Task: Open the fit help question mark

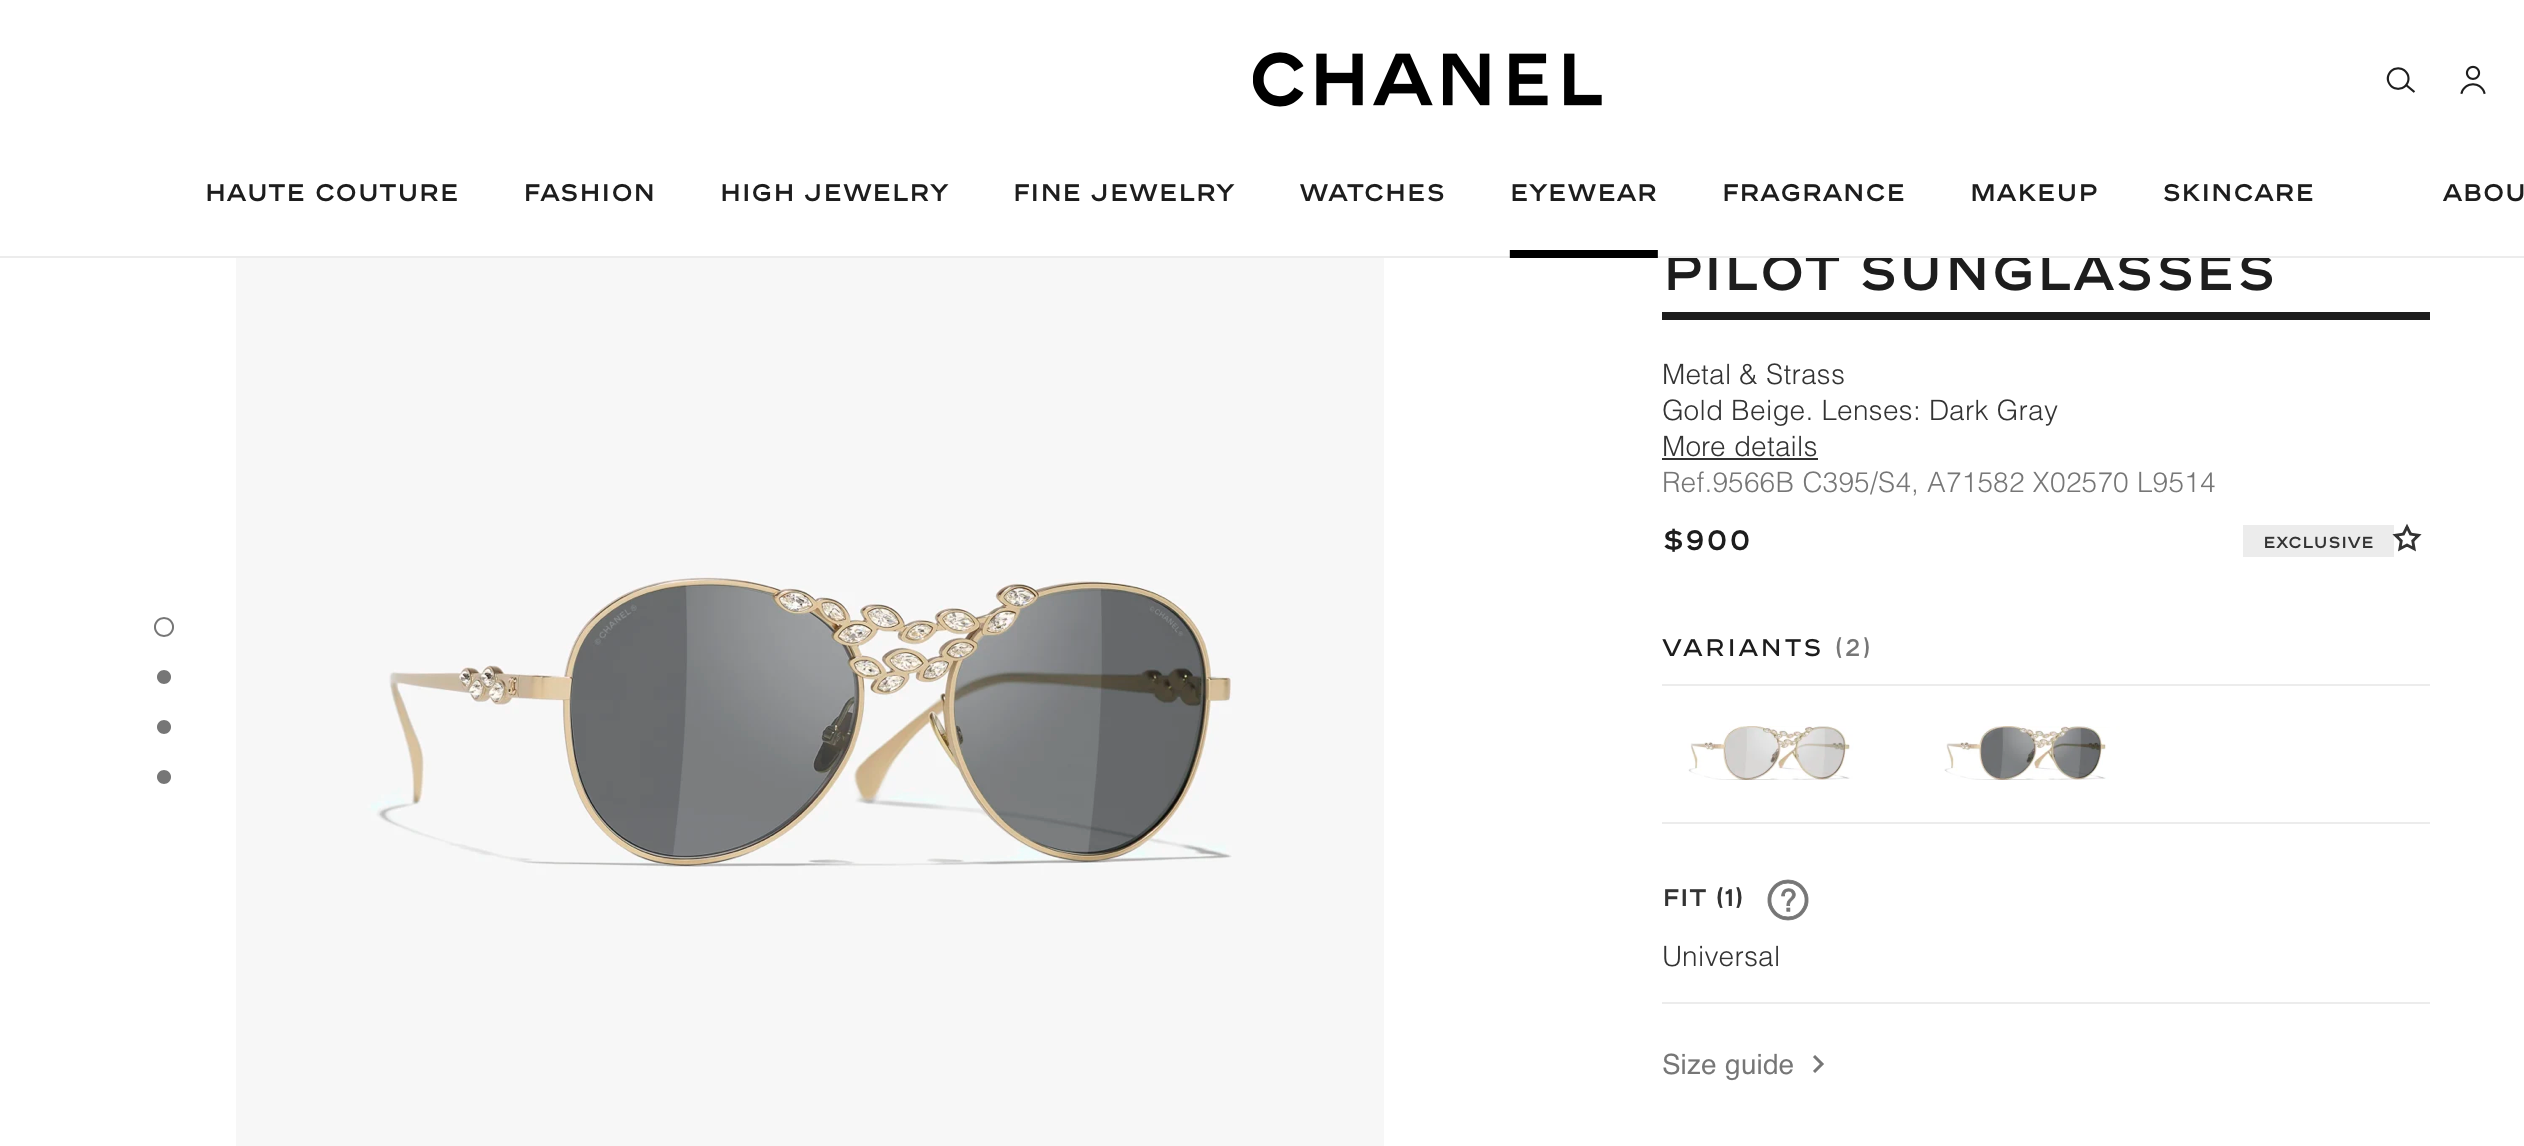Action: point(1788,899)
